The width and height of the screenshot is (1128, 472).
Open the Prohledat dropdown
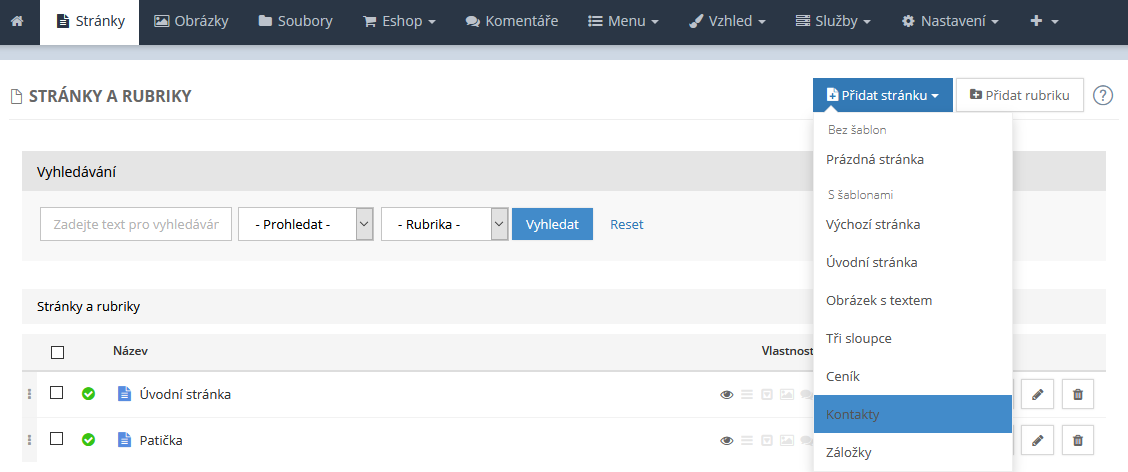pyautogui.click(x=305, y=224)
